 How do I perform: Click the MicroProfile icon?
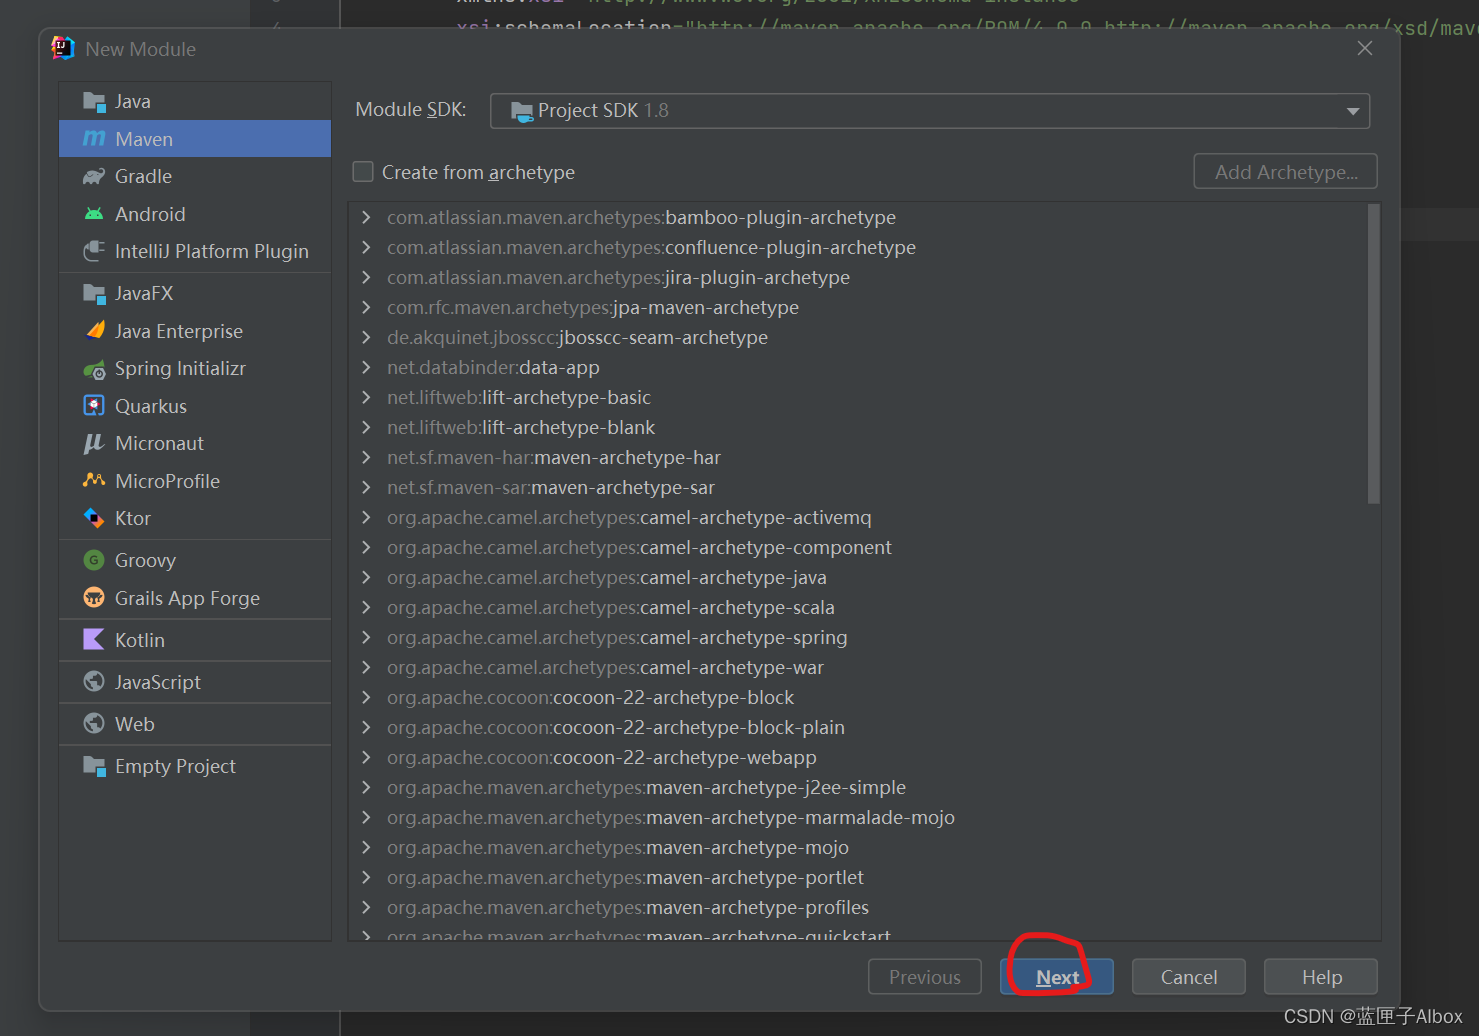(x=94, y=481)
